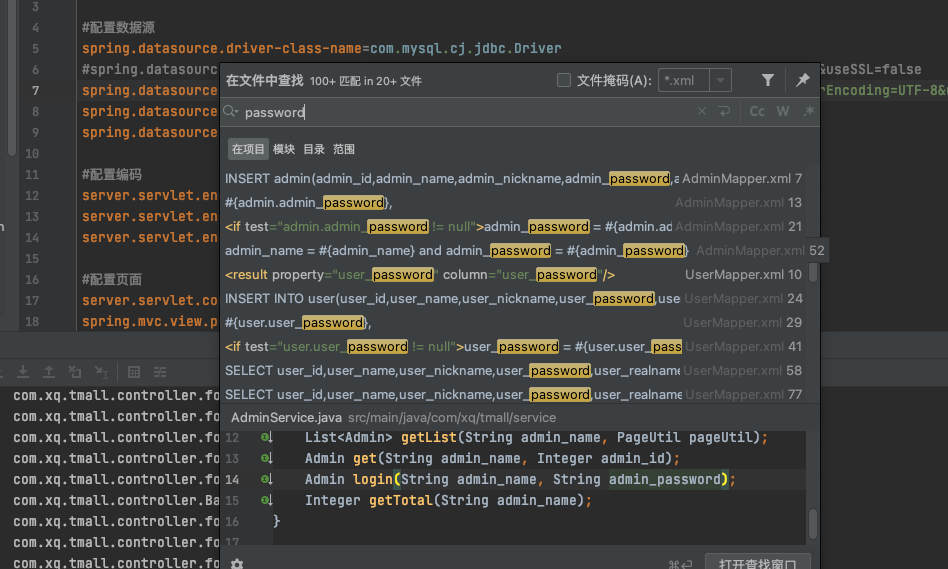Select result AdminMapper.xml line 21
The image size is (948, 569).
pyautogui.click(x=514, y=226)
